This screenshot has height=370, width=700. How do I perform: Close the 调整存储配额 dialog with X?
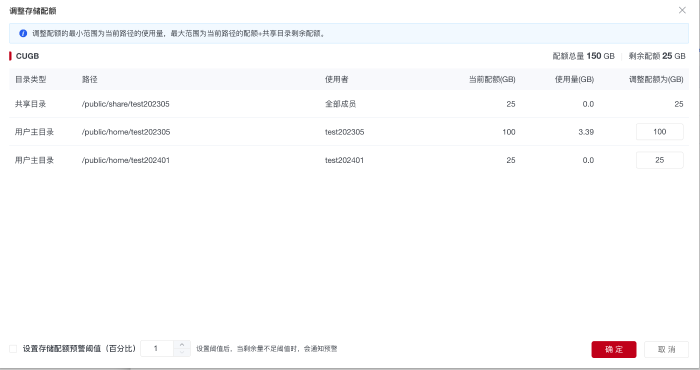click(682, 10)
